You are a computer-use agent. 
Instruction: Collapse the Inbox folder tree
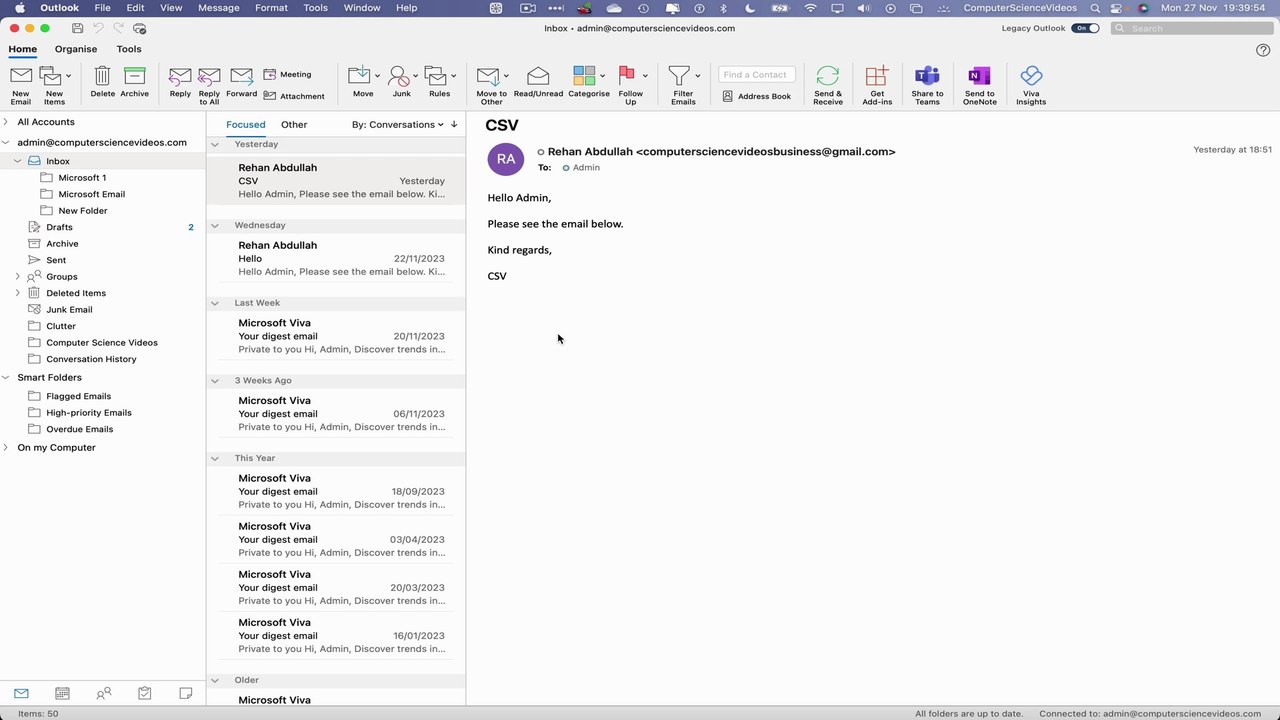(17, 161)
